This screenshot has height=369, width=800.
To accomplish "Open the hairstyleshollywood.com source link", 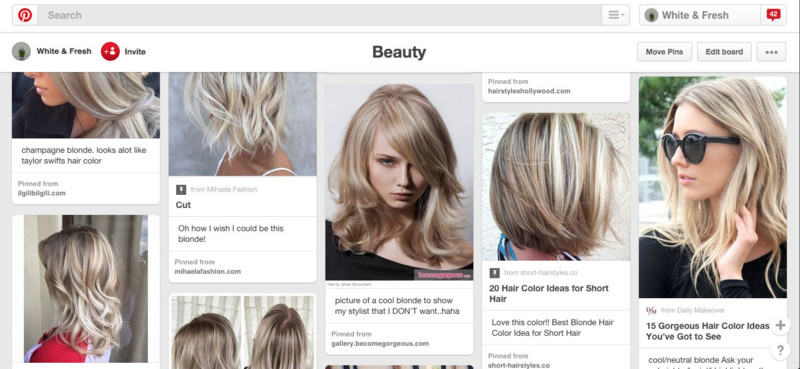I will 529,91.
